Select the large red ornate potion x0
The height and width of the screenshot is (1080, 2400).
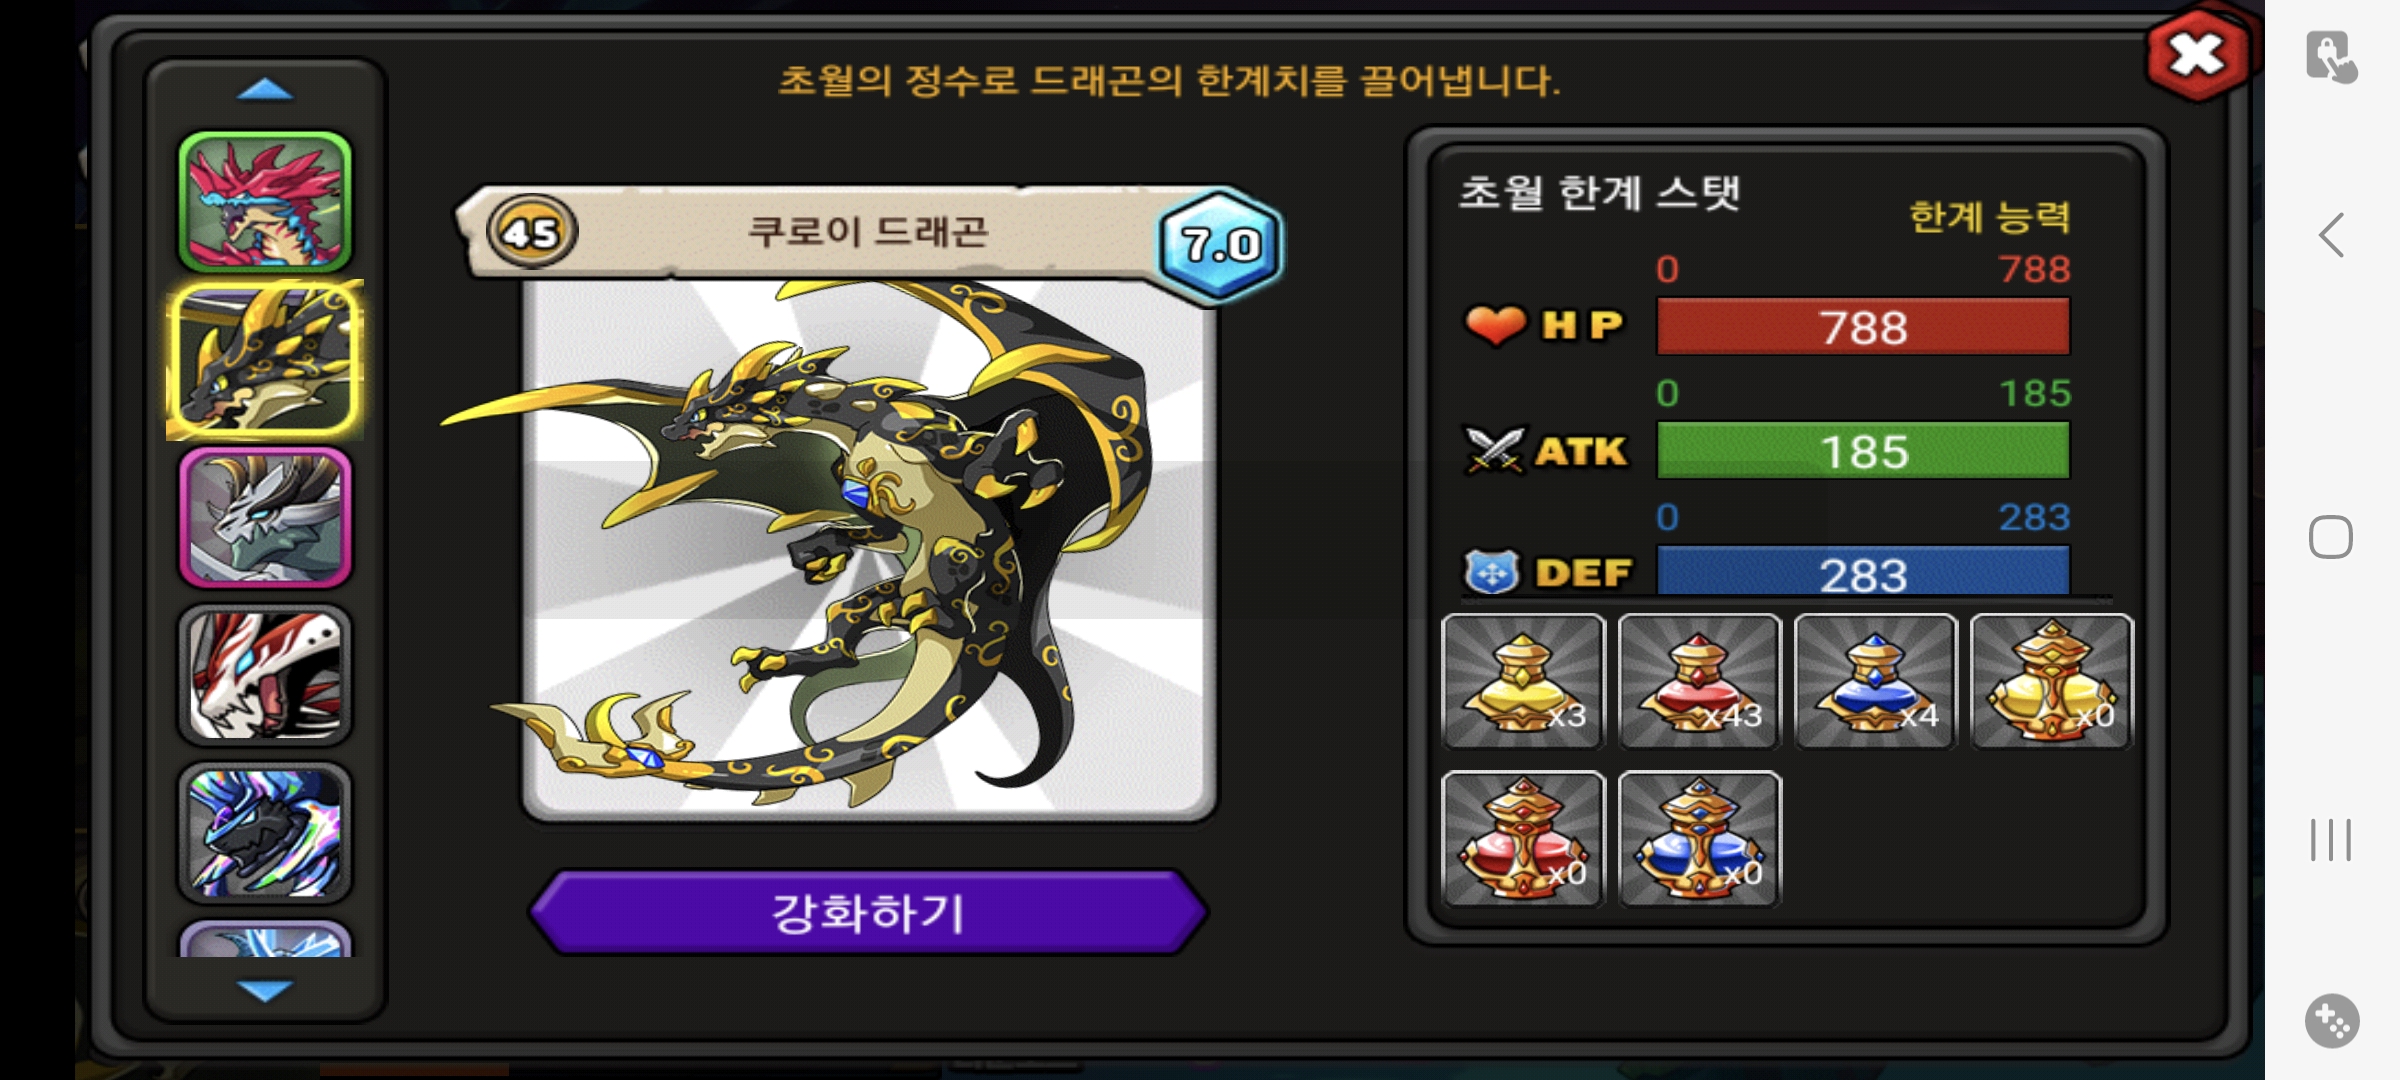[x=1523, y=838]
